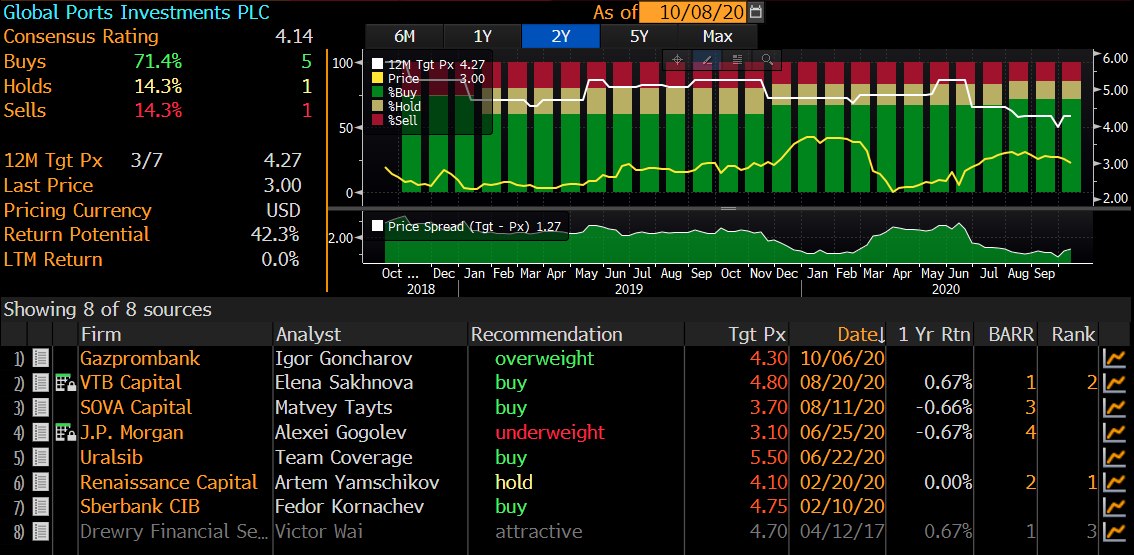Click the underweight recommendation cell
The width and height of the screenshot is (1134, 555).
(550, 433)
